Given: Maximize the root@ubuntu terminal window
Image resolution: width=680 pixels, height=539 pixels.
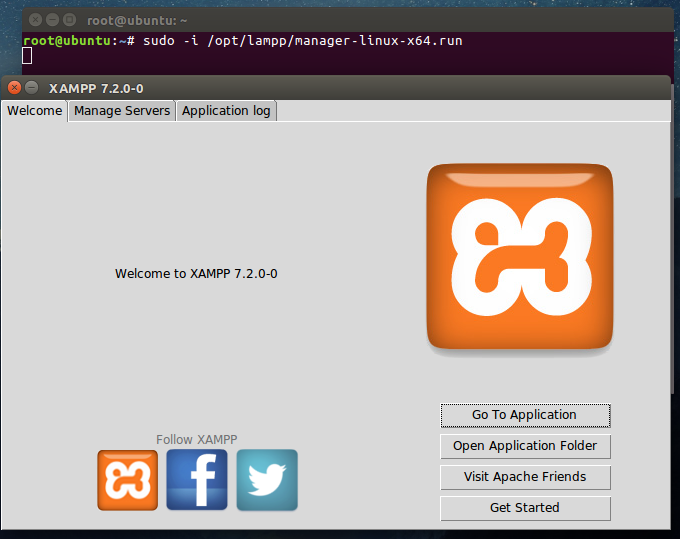Looking at the screenshot, I should 69,20.
